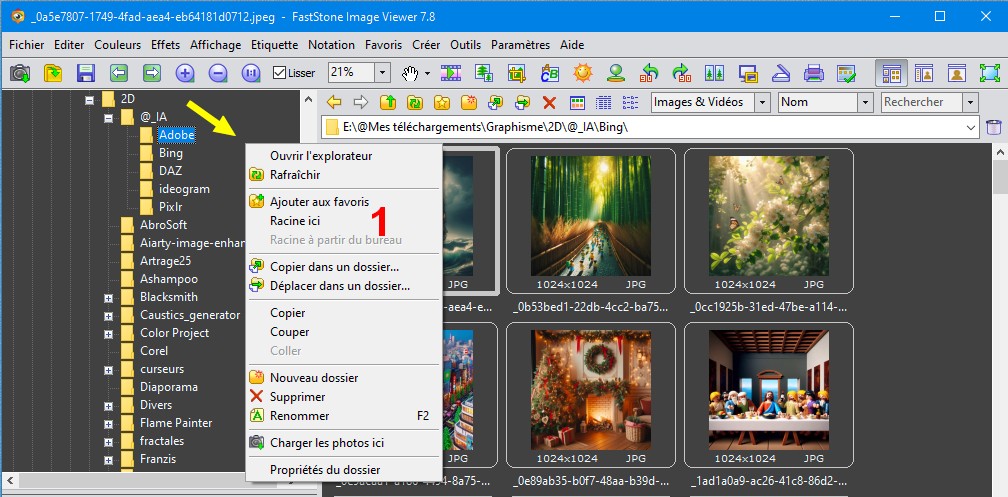This screenshot has width=1008, height=497.
Task: Select the ideogram folder in tree
Action: [x=184, y=189]
